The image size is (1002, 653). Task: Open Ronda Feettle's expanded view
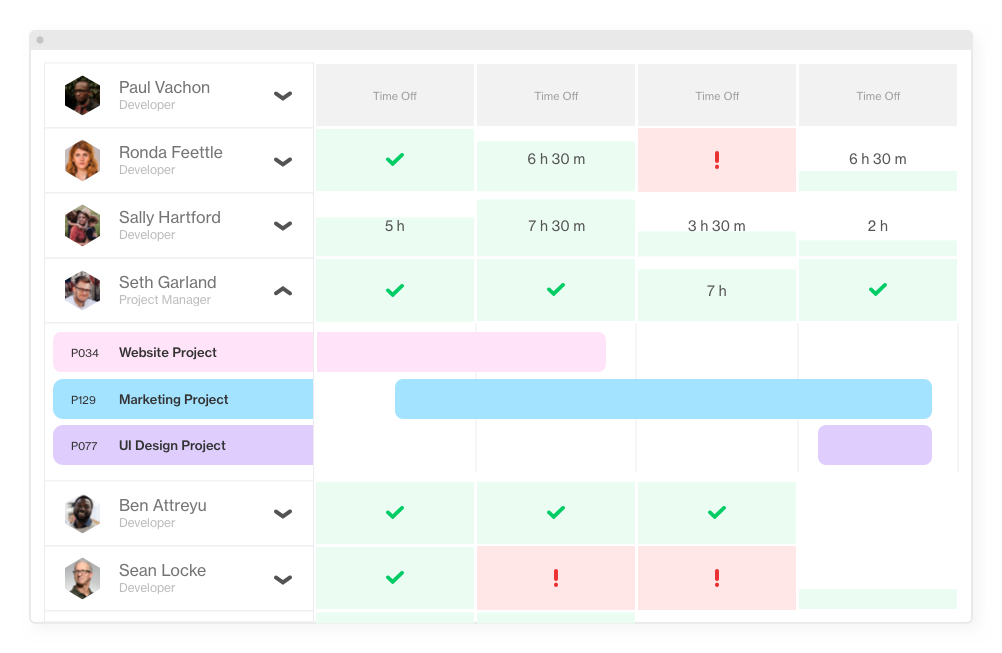(x=283, y=160)
